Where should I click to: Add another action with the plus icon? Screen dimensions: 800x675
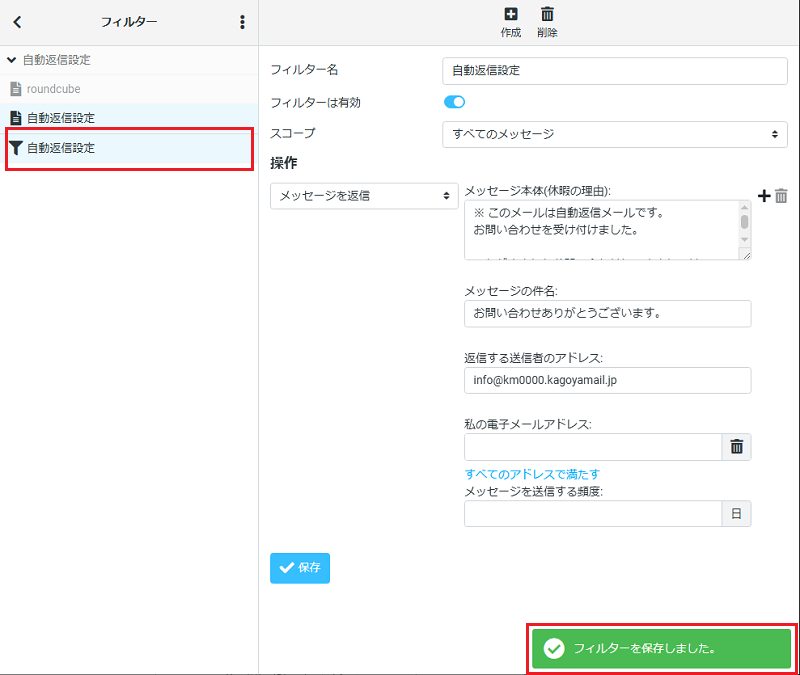coord(766,196)
